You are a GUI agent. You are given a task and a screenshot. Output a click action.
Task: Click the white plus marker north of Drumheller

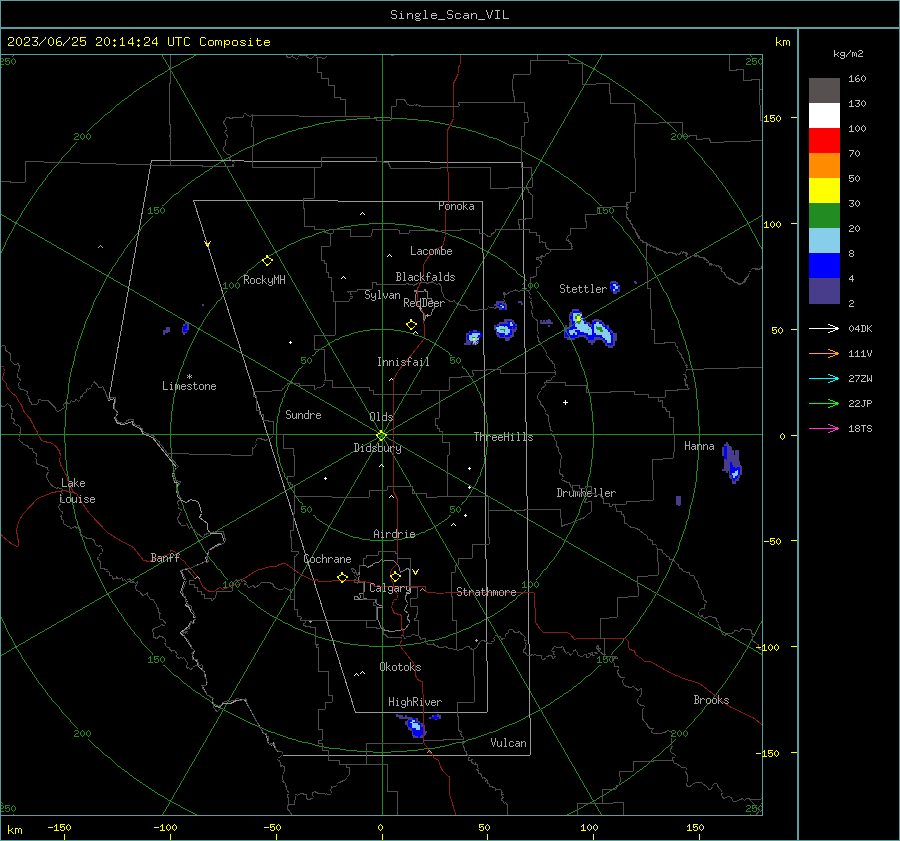(x=565, y=402)
